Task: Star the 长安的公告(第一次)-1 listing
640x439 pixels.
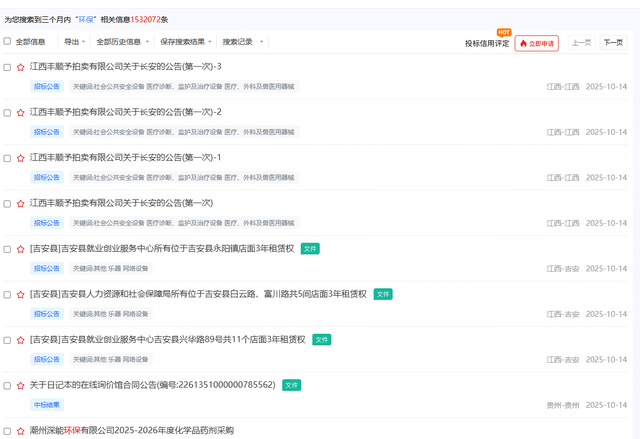Action: [x=20, y=158]
